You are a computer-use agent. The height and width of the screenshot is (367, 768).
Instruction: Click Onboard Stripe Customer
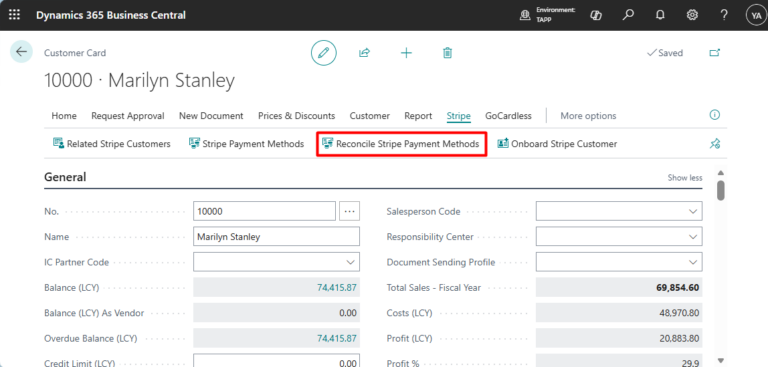[x=557, y=144]
